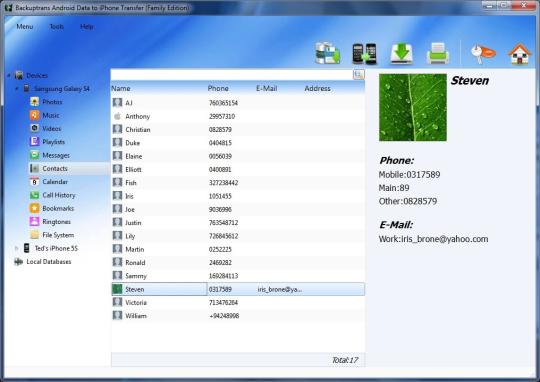
Task: Click the transfer phone to phone icon
Action: tap(364, 54)
